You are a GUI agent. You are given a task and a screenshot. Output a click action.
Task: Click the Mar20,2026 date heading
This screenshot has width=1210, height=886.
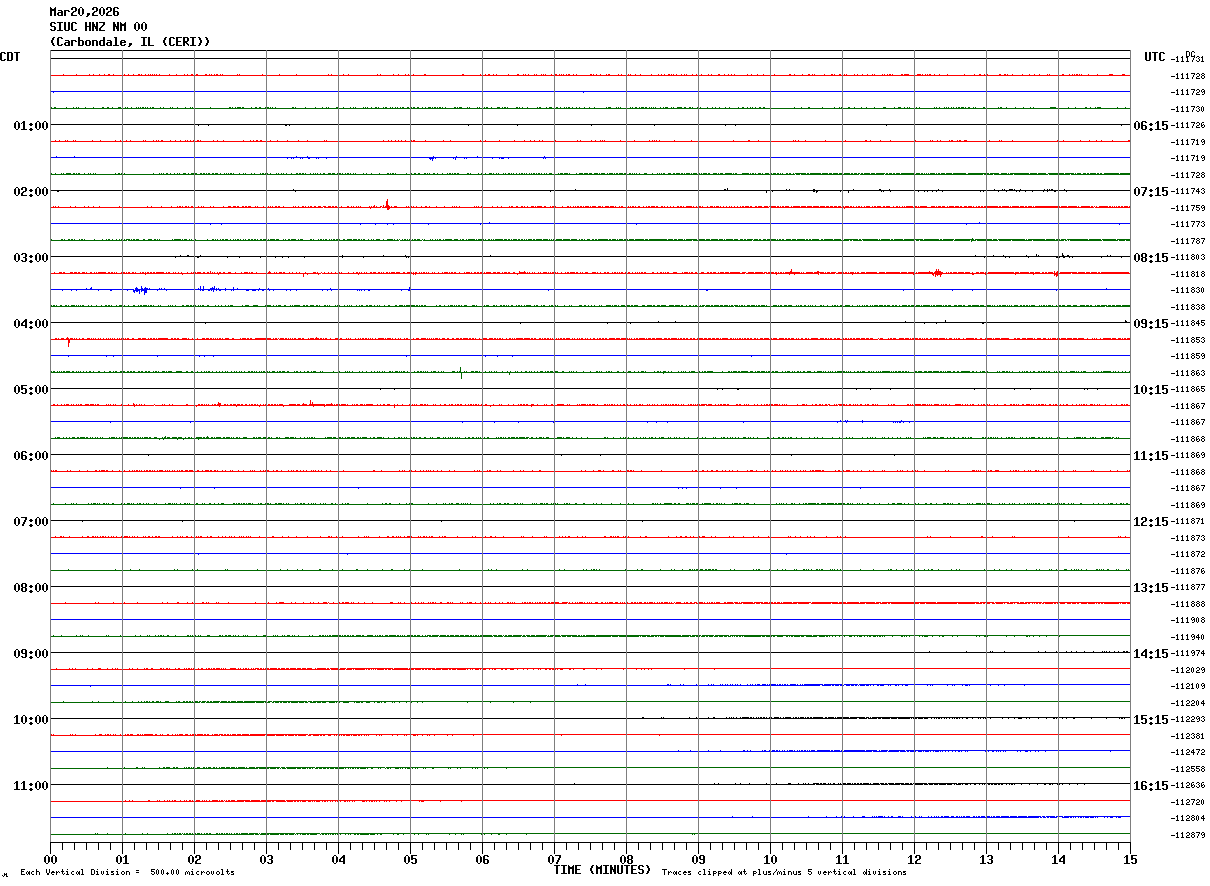[x=84, y=12]
